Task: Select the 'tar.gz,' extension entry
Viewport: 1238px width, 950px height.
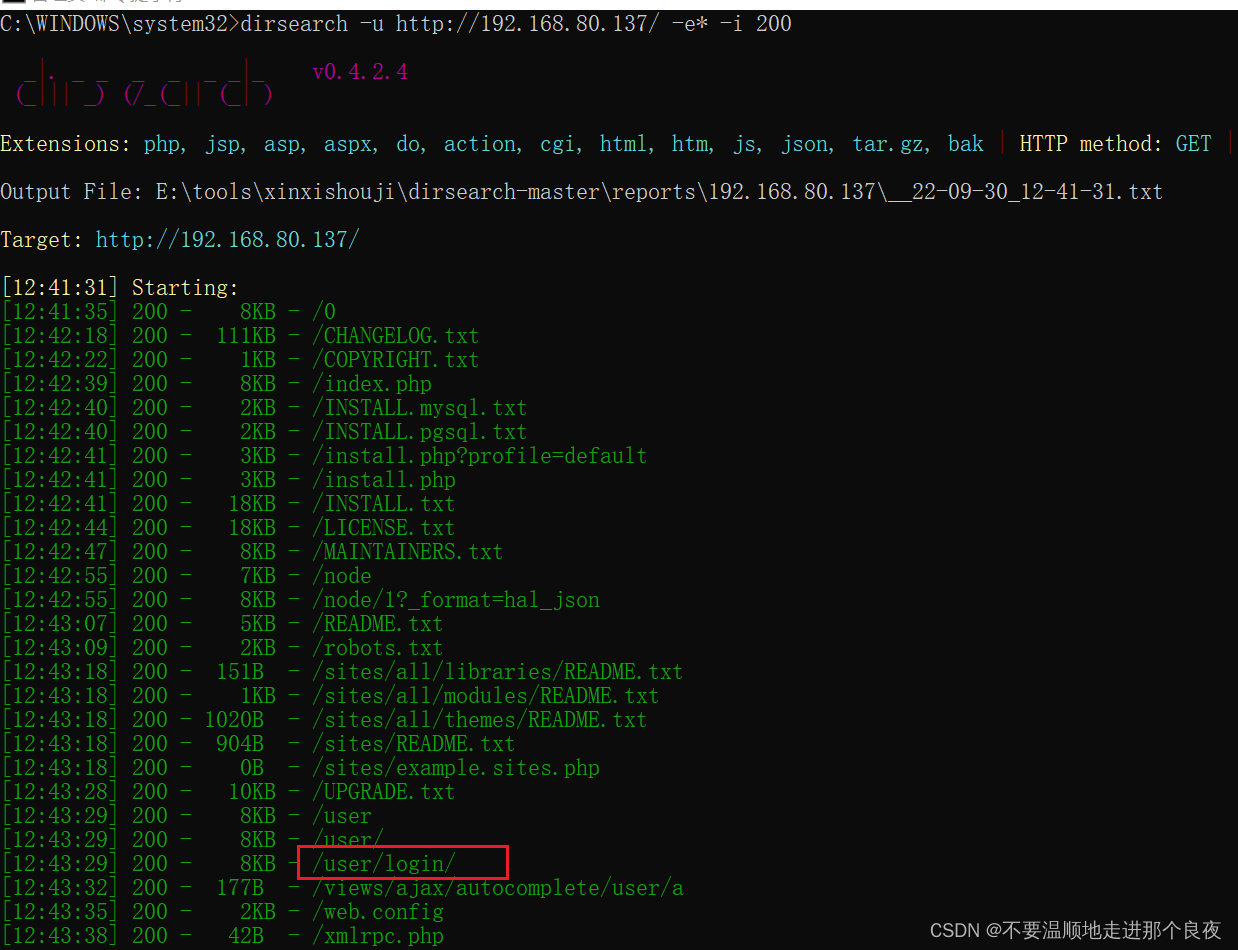Action: coord(891,144)
